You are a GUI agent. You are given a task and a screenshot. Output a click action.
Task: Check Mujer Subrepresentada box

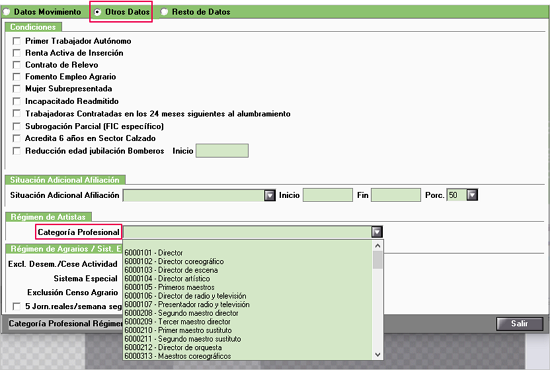[16, 89]
